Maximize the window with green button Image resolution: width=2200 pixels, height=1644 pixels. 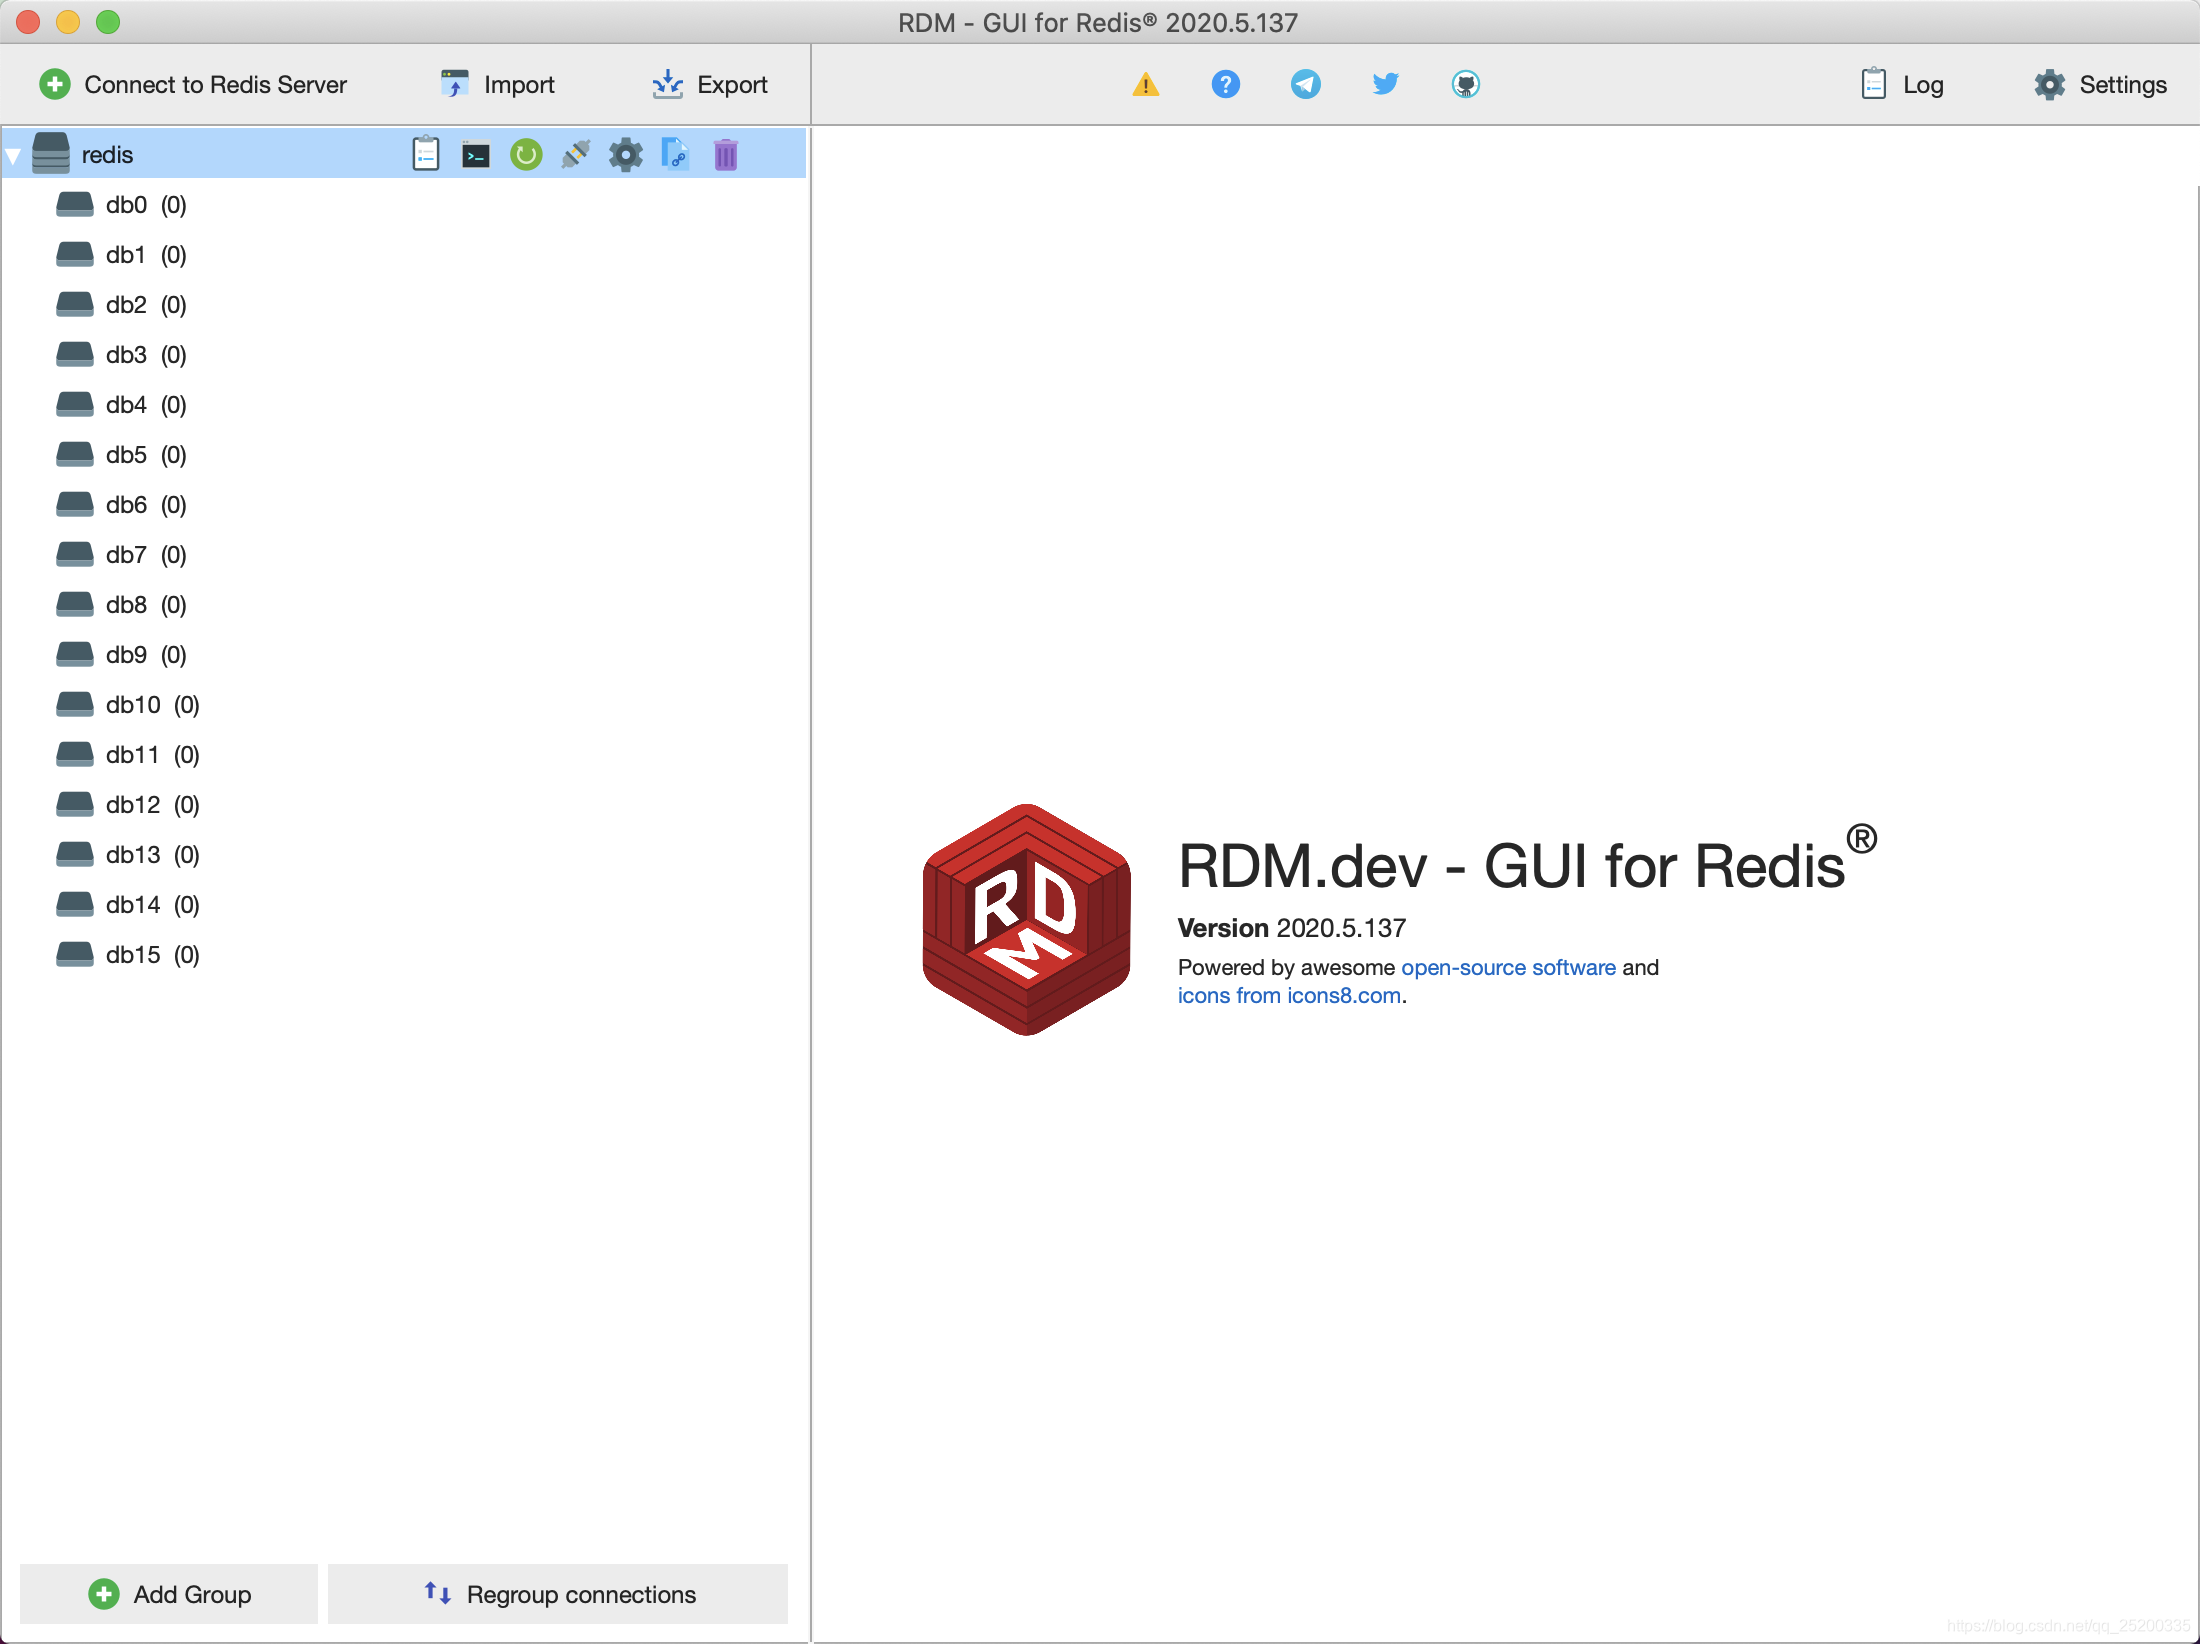108,22
